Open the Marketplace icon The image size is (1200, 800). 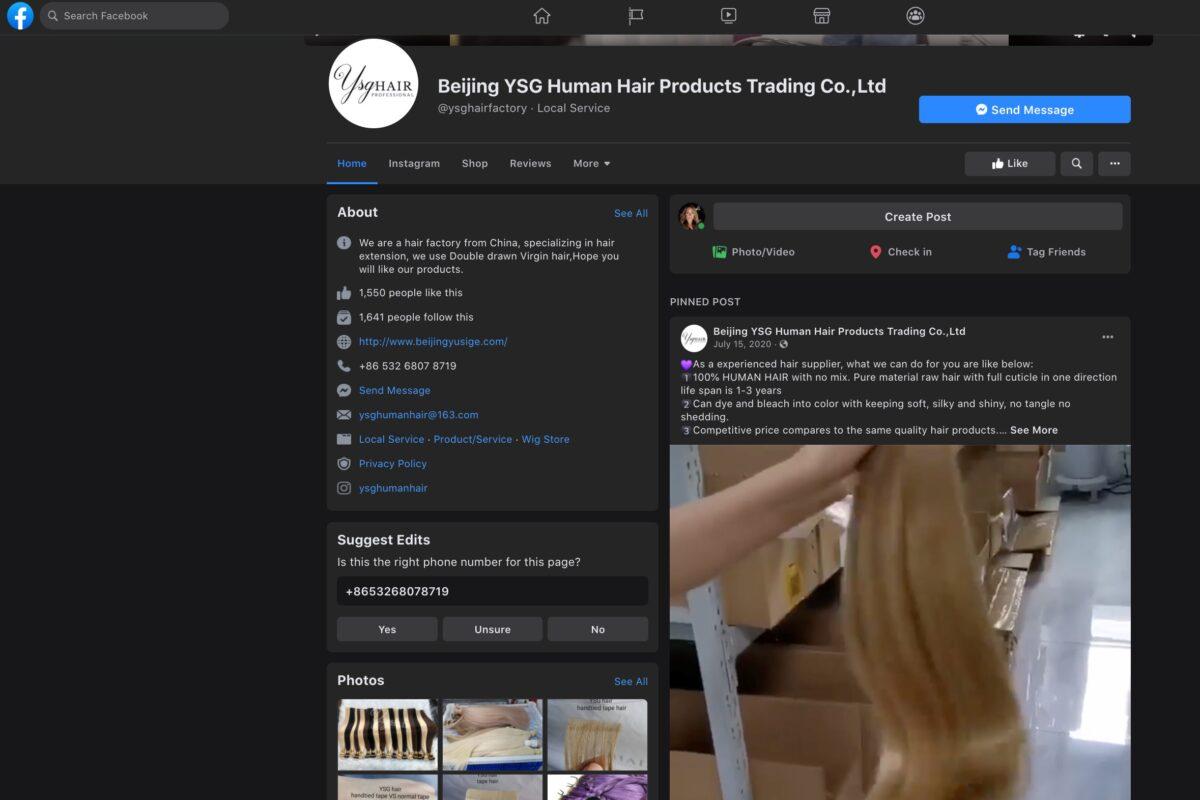pyautogui.click(x=821, y=16)
